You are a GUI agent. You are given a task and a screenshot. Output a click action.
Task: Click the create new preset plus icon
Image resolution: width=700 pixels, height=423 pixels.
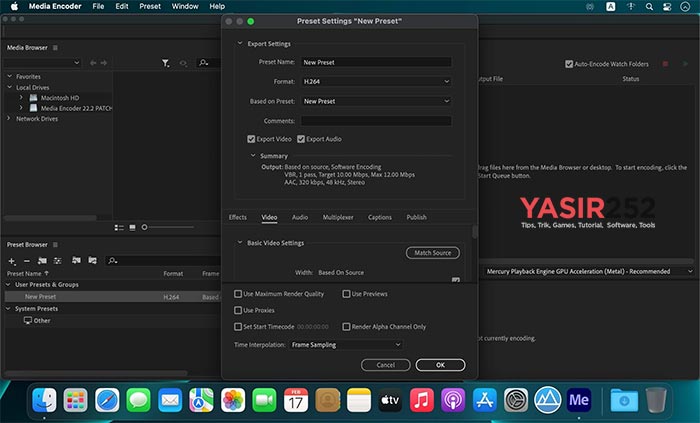[x=12, y=261]
